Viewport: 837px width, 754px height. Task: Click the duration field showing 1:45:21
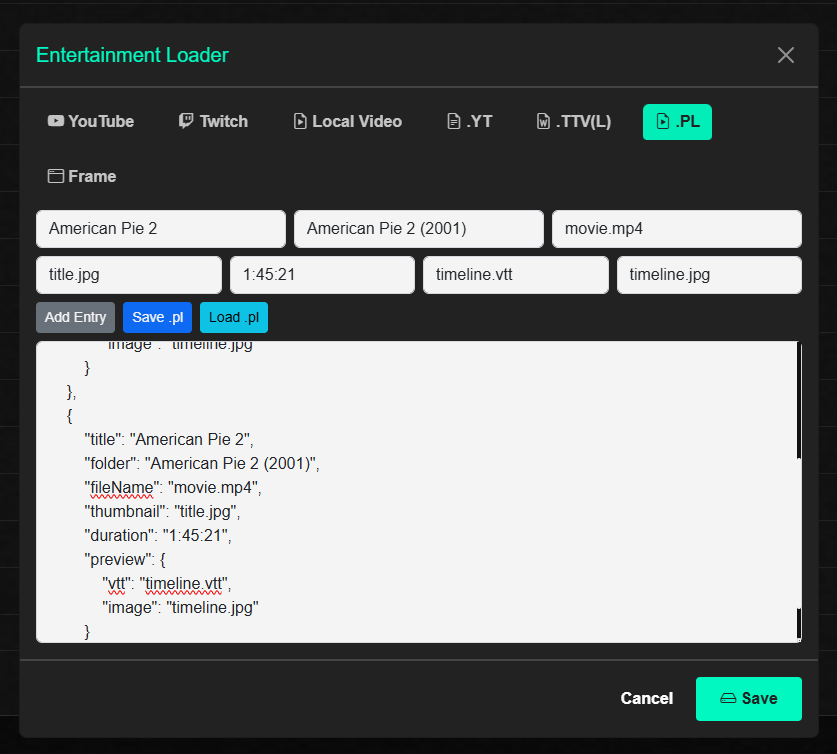(x=322, y=275)
